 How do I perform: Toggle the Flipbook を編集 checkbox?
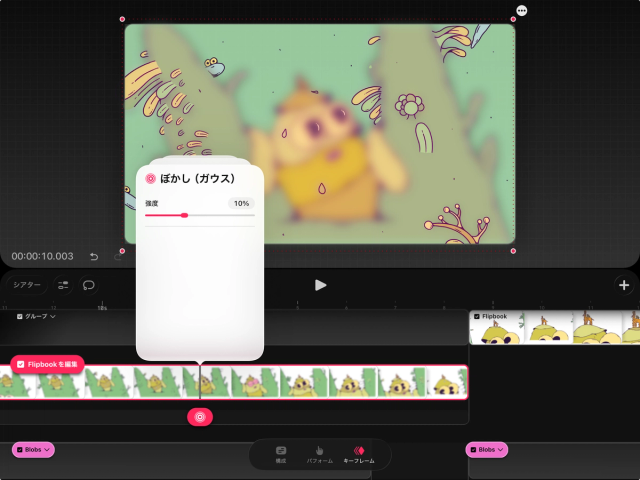point(21,364)
